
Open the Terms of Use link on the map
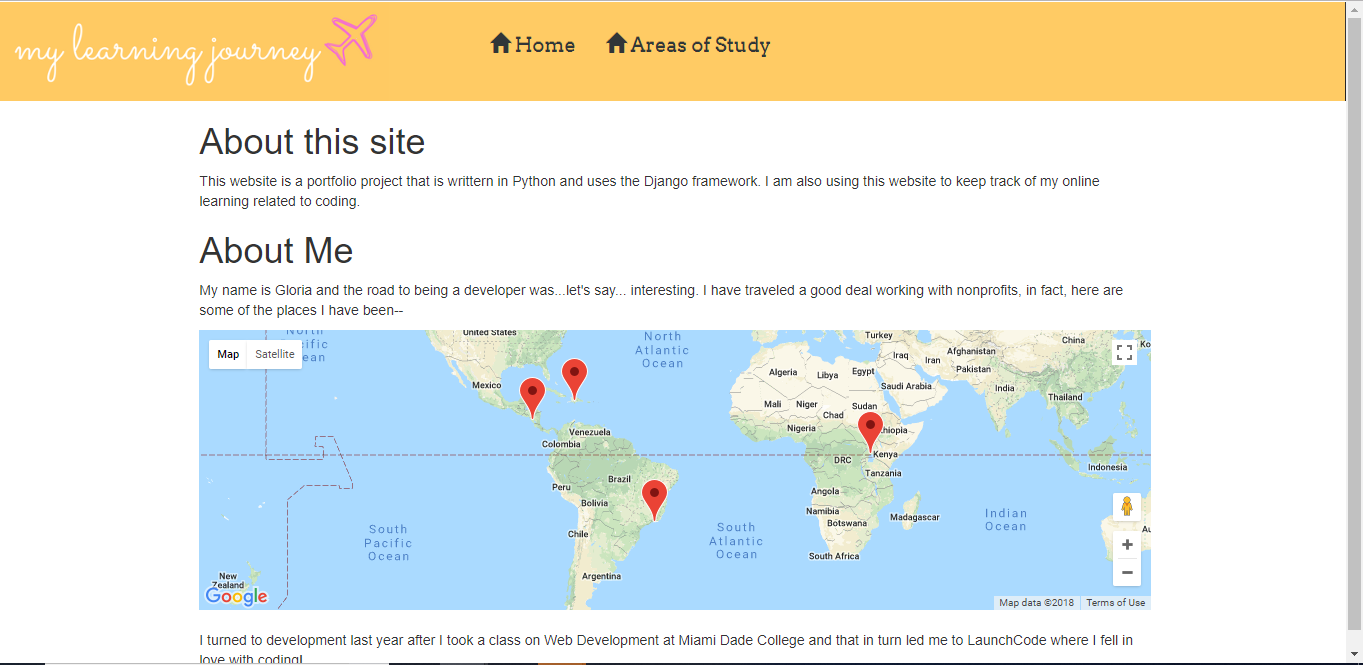click(1115, 602)
